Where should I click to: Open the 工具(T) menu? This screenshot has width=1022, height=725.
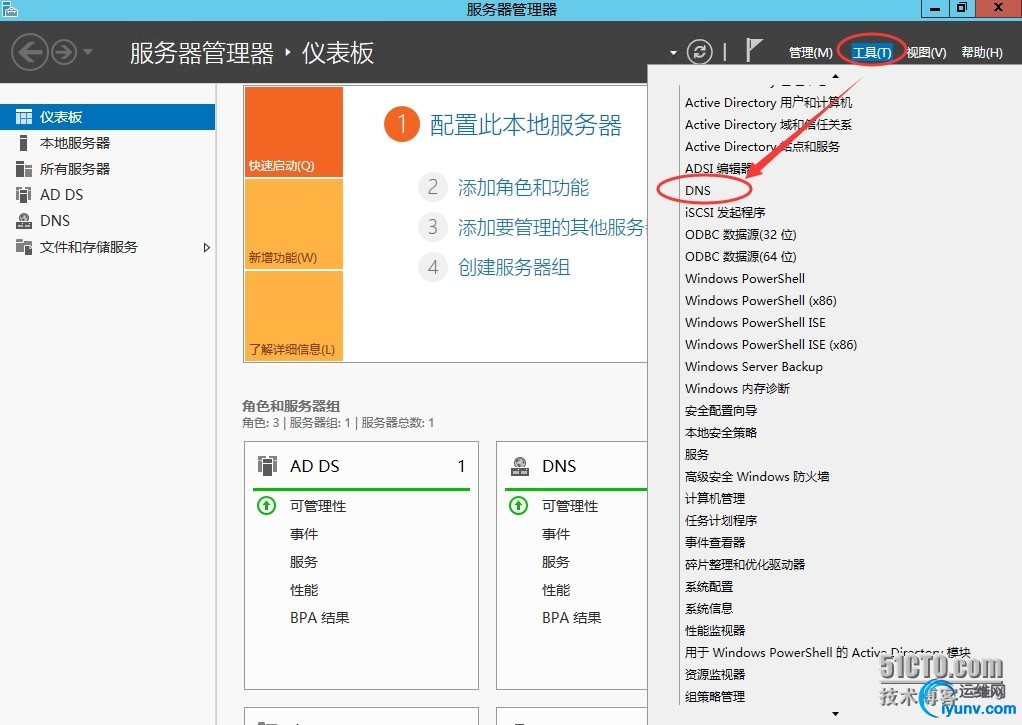click(871, 52)
